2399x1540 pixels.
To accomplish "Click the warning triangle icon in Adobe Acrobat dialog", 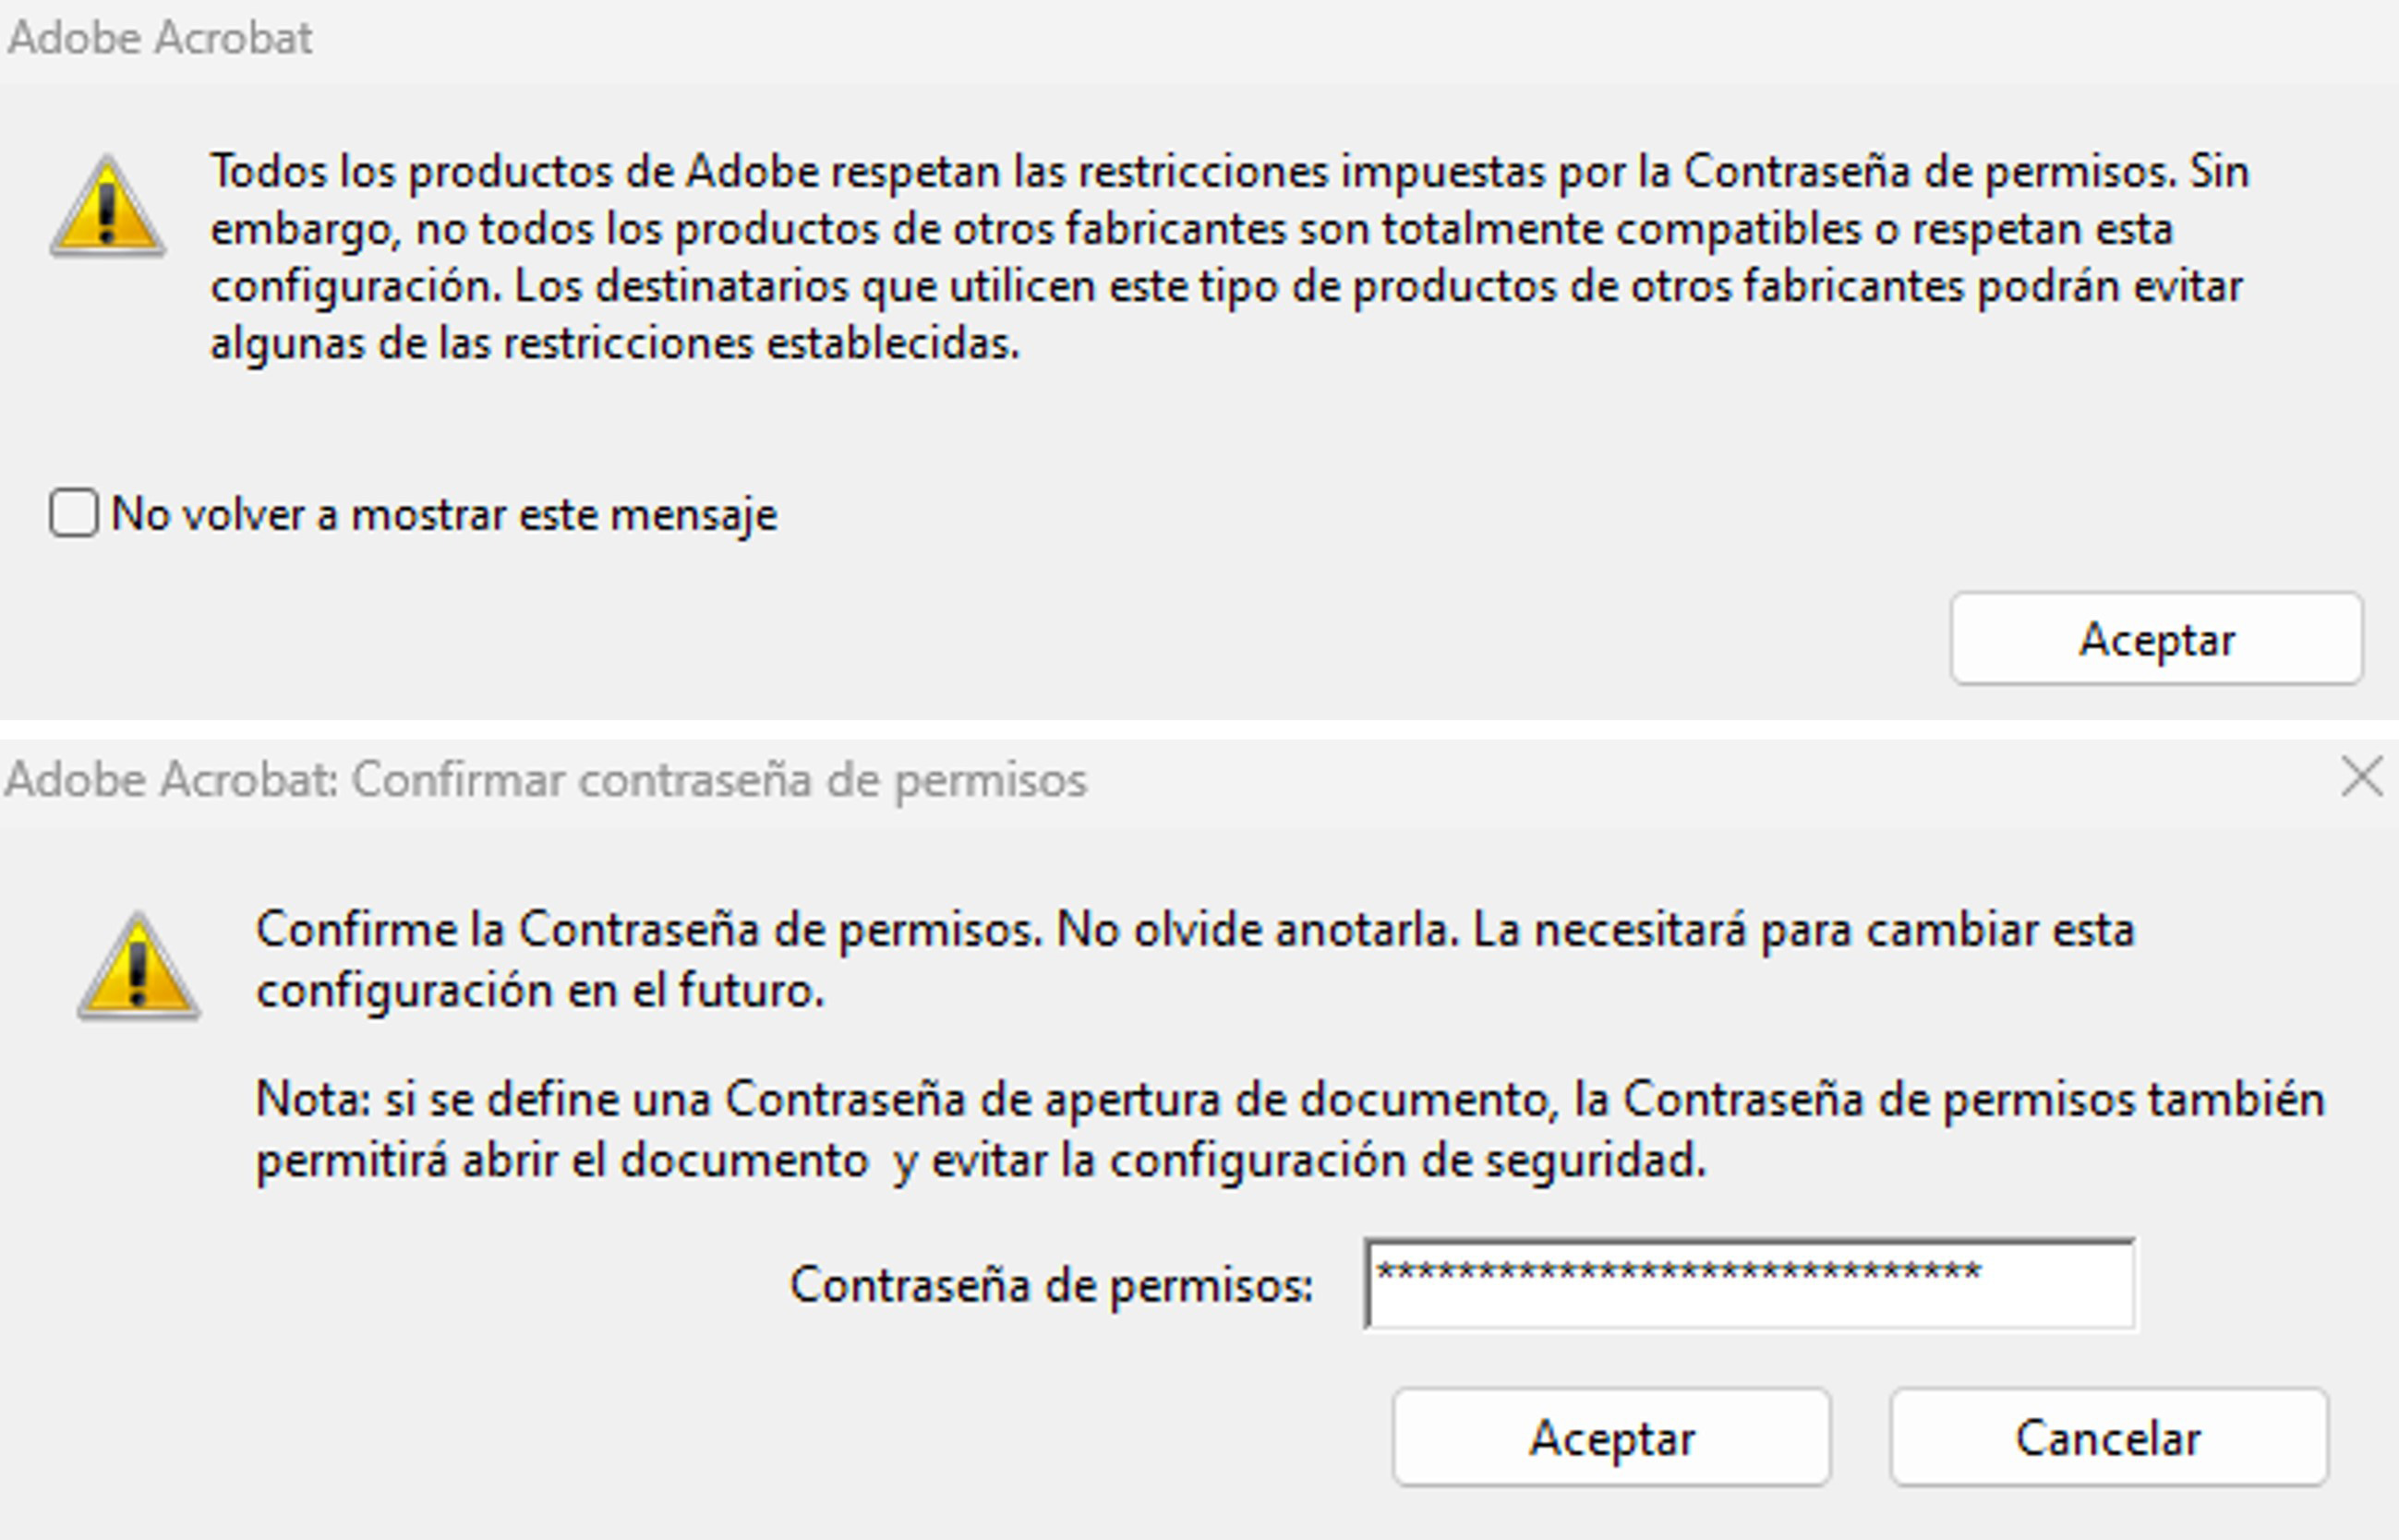I will click(108, 205).
